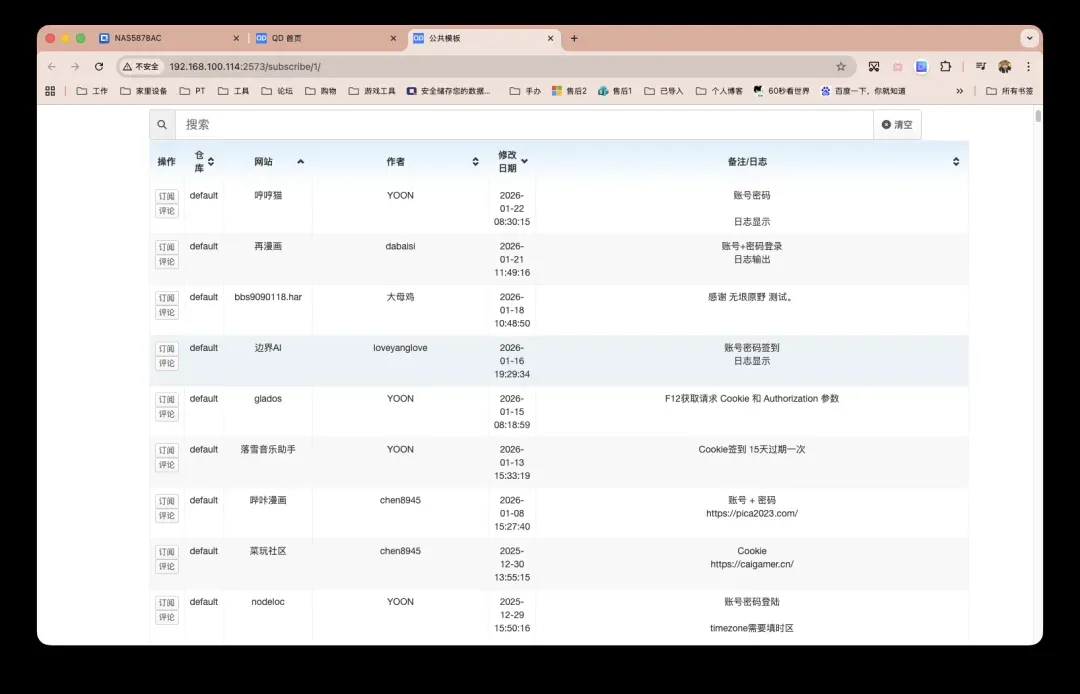1080x694 pixels.
Task: Toggle sort arrows on 备注/日志 column
Action: [x=955, y=161]
